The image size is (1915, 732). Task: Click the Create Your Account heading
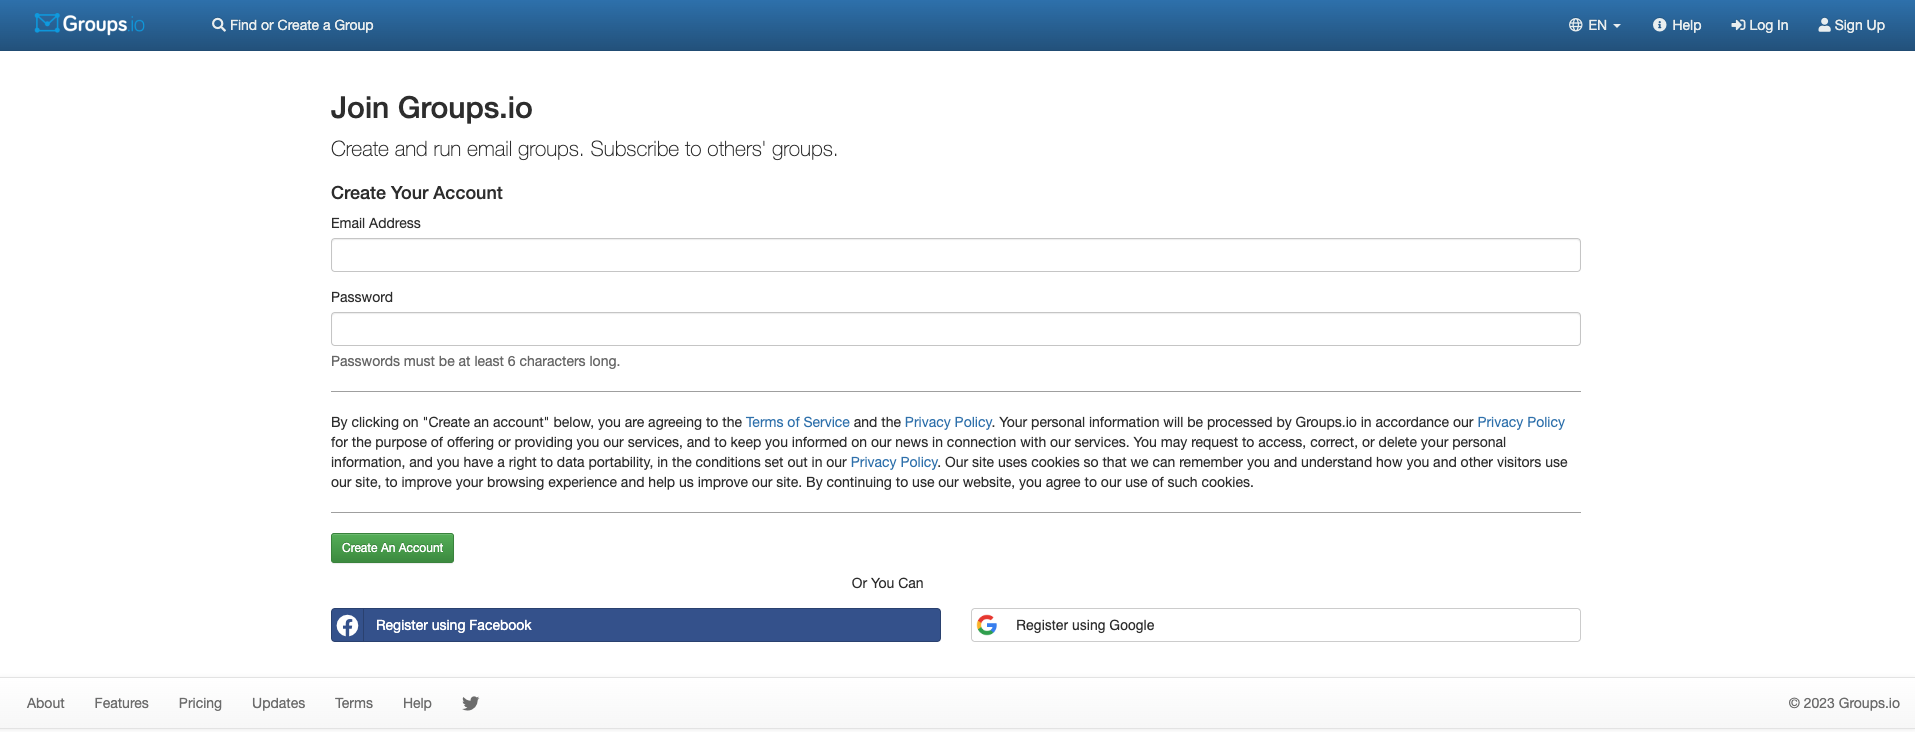tap(416, 193)
